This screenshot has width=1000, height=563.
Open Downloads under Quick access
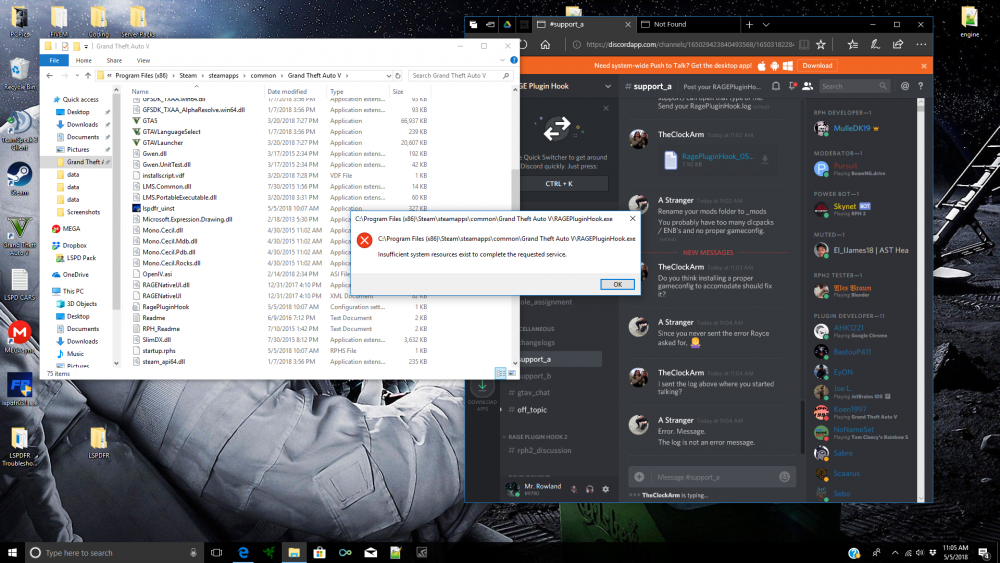pos(82,124)
